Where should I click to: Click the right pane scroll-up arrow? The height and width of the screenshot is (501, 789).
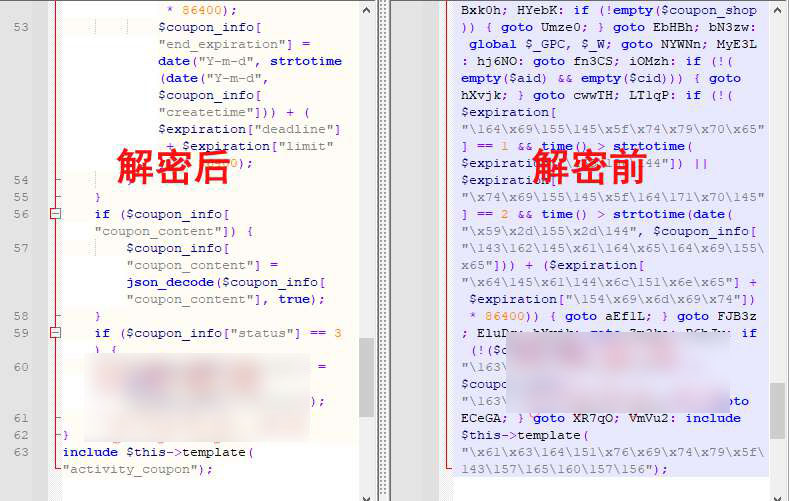(778, 10)
